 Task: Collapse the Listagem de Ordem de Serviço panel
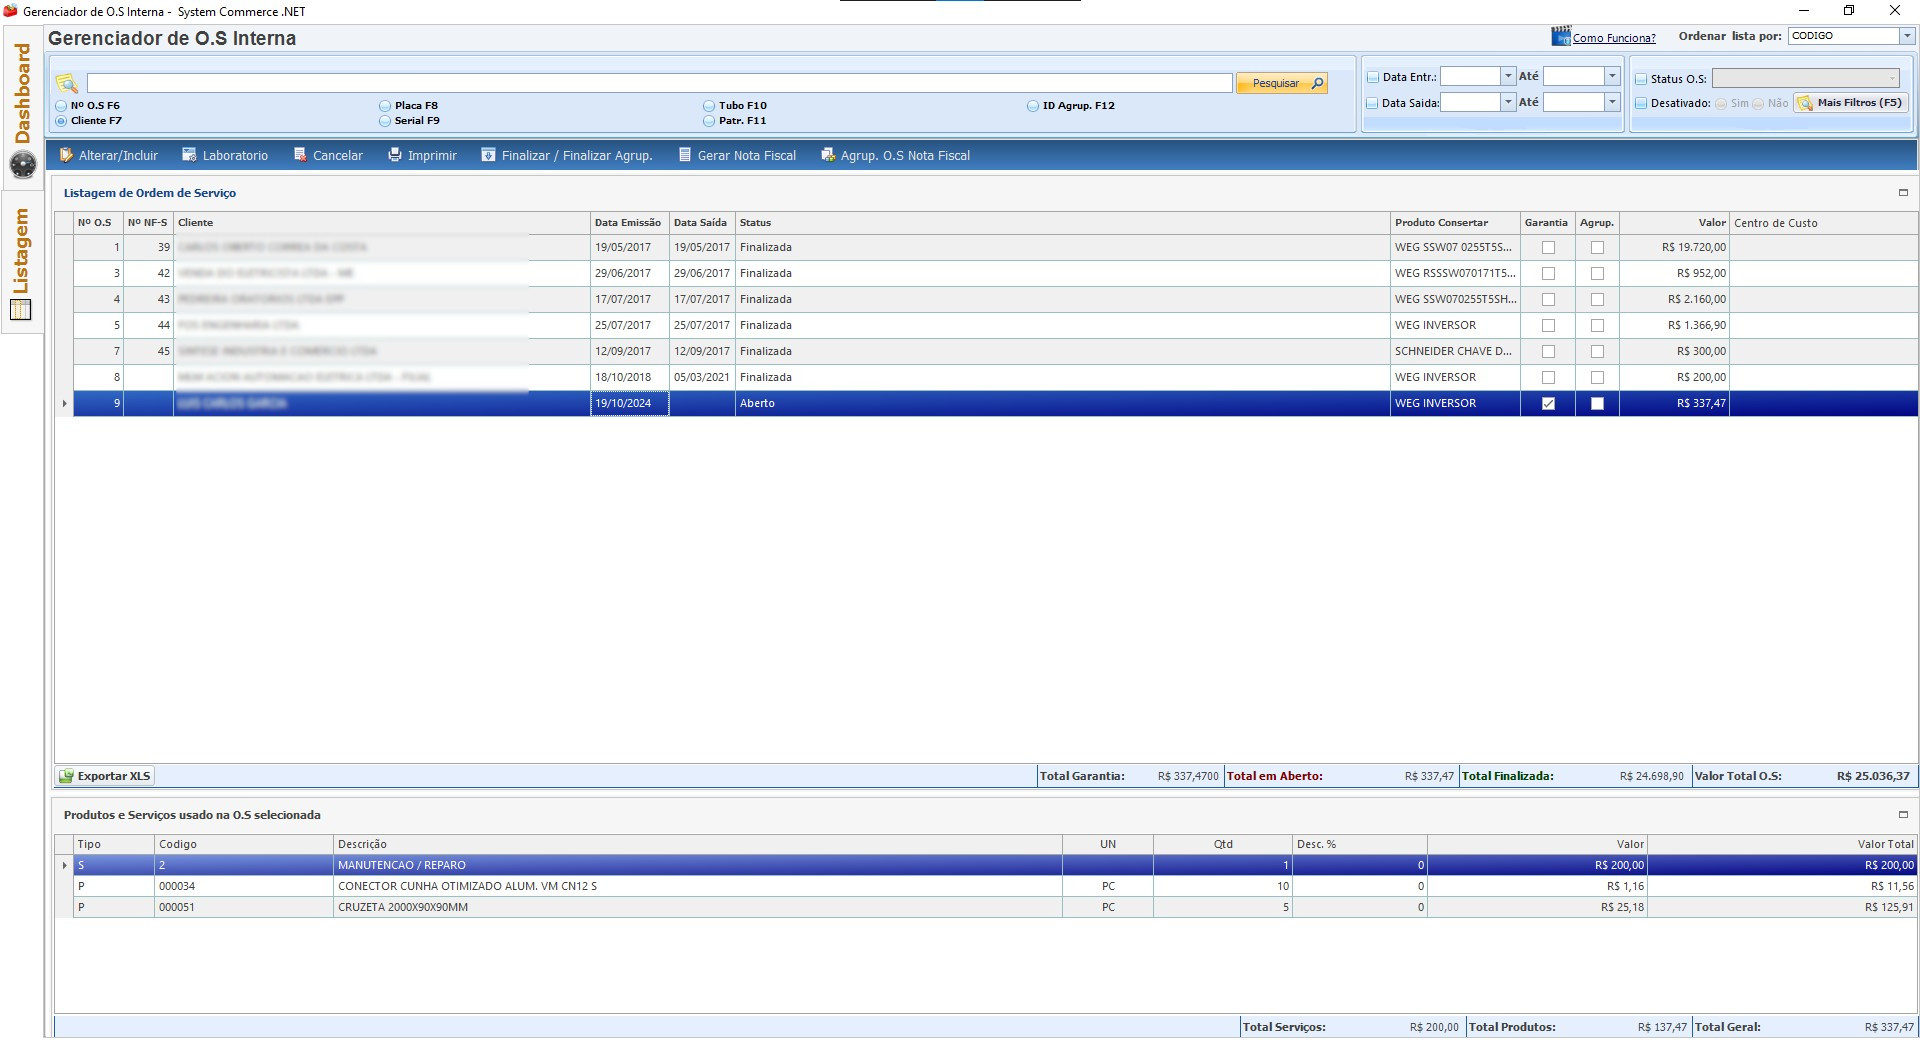coord(1903,193)
